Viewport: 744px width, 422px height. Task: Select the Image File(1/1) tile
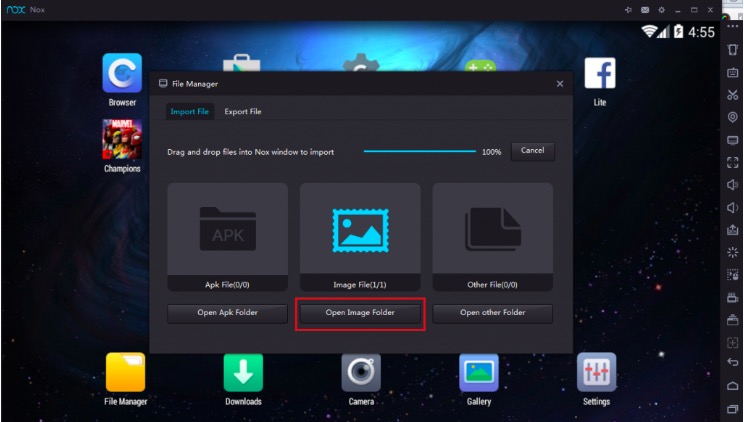click(360, 237)
